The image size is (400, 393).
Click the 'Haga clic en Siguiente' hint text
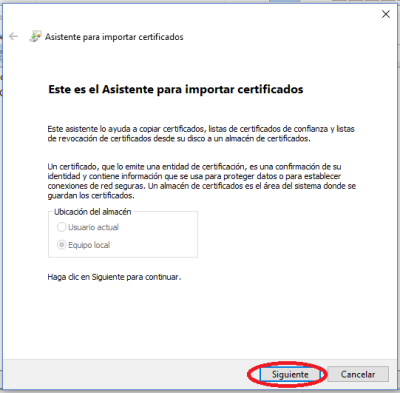click(114, 277)
